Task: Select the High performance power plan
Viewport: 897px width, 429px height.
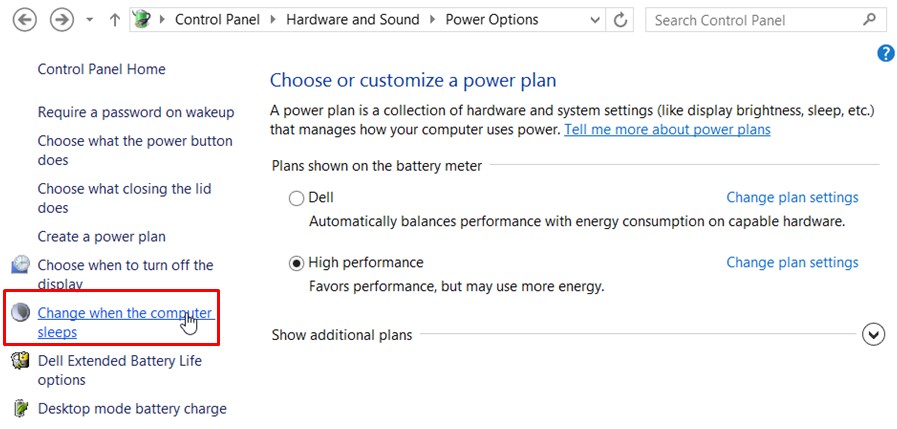Action: (x=296, y=263)
